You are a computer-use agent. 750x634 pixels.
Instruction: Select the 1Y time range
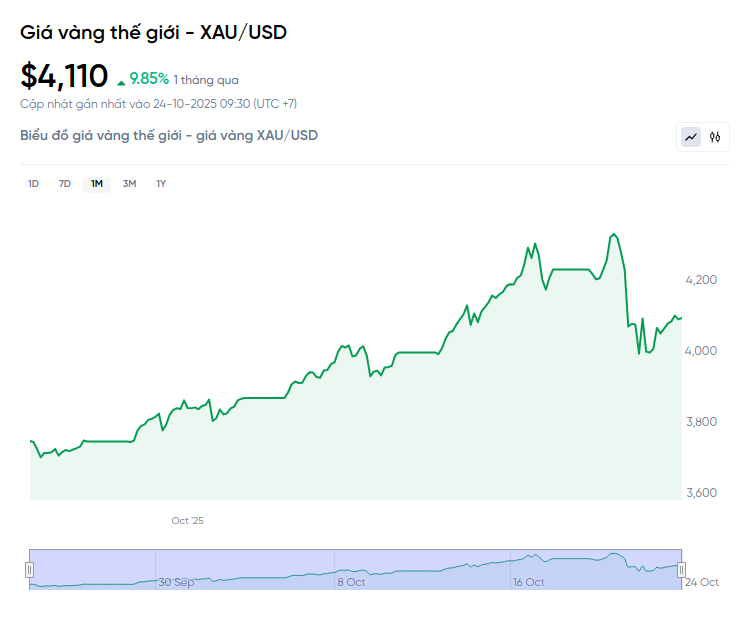[161, 183]
